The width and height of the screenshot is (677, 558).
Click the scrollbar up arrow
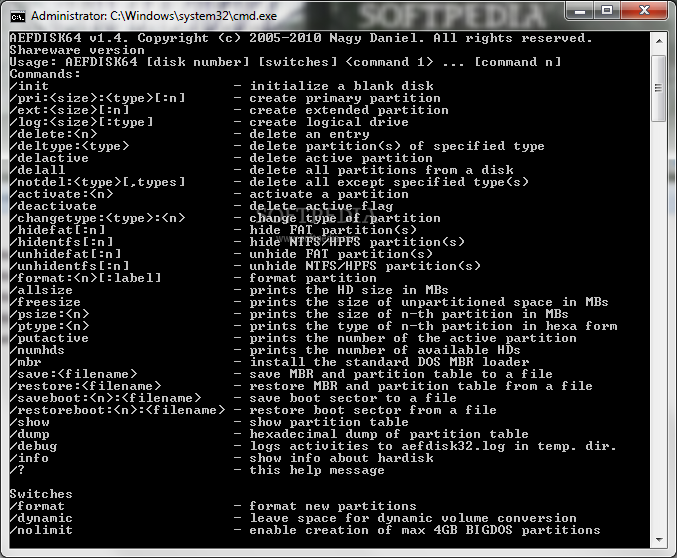pos(659,41)
